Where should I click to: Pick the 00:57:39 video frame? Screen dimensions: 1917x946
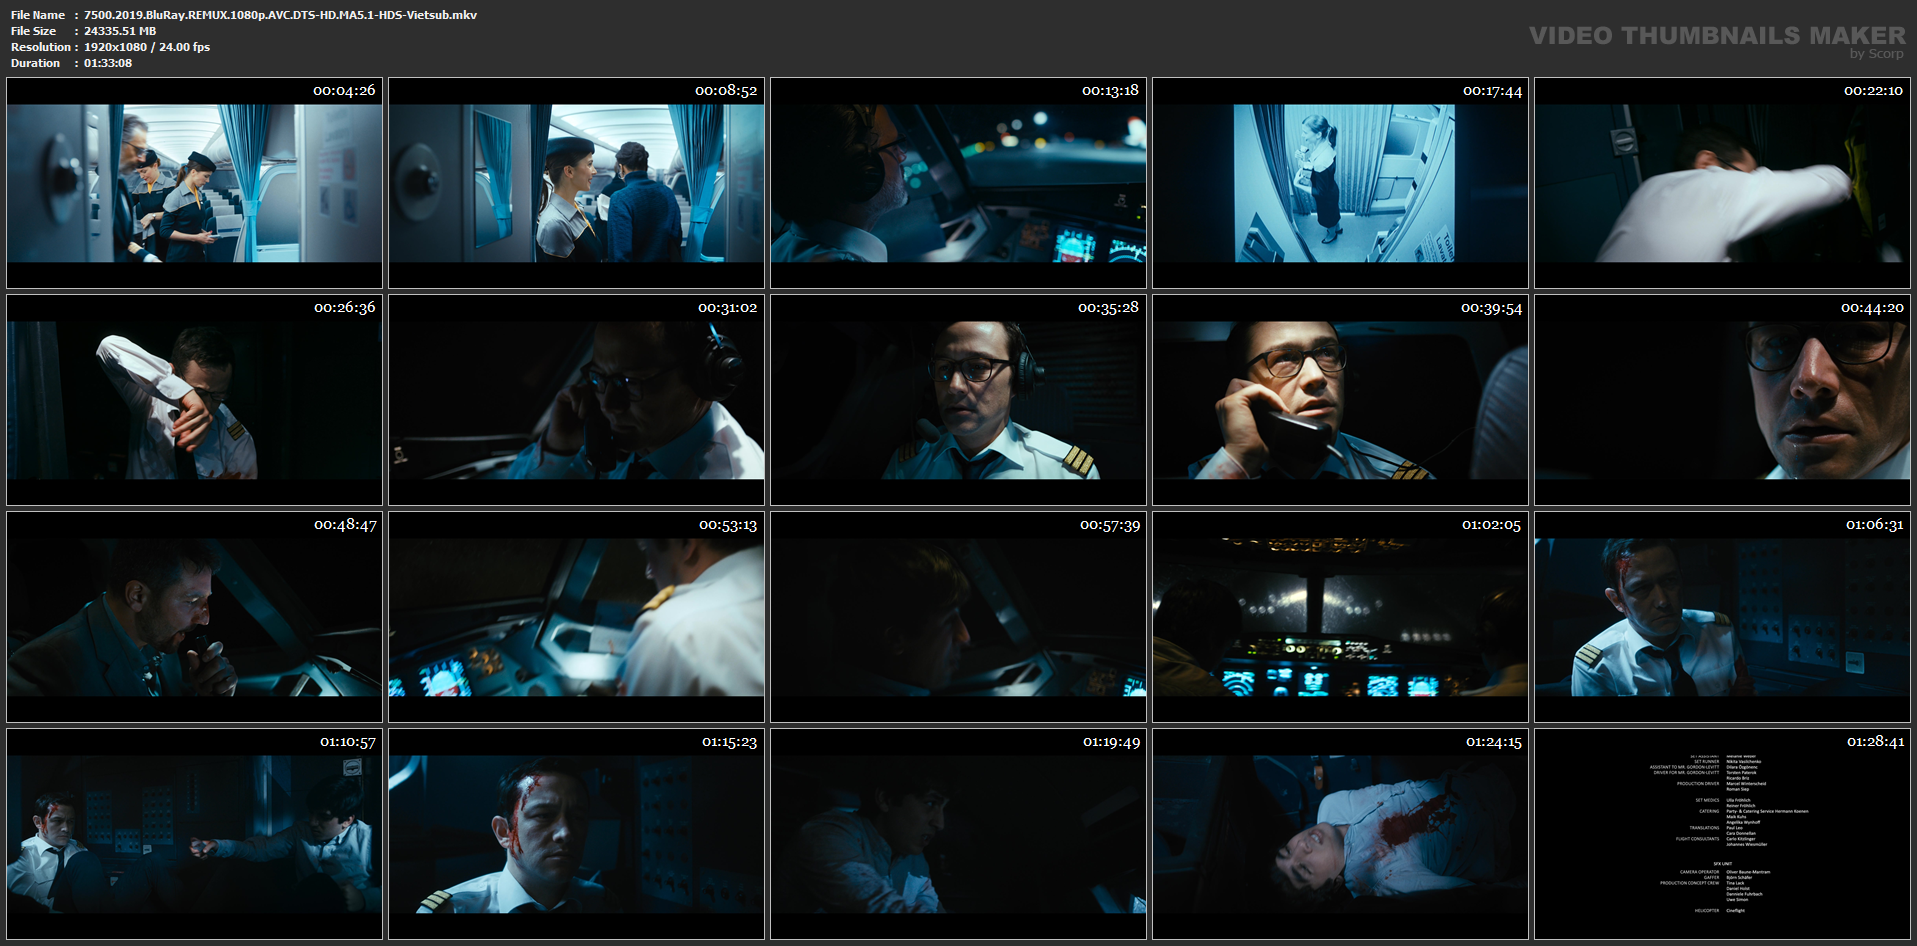(958, 617)
